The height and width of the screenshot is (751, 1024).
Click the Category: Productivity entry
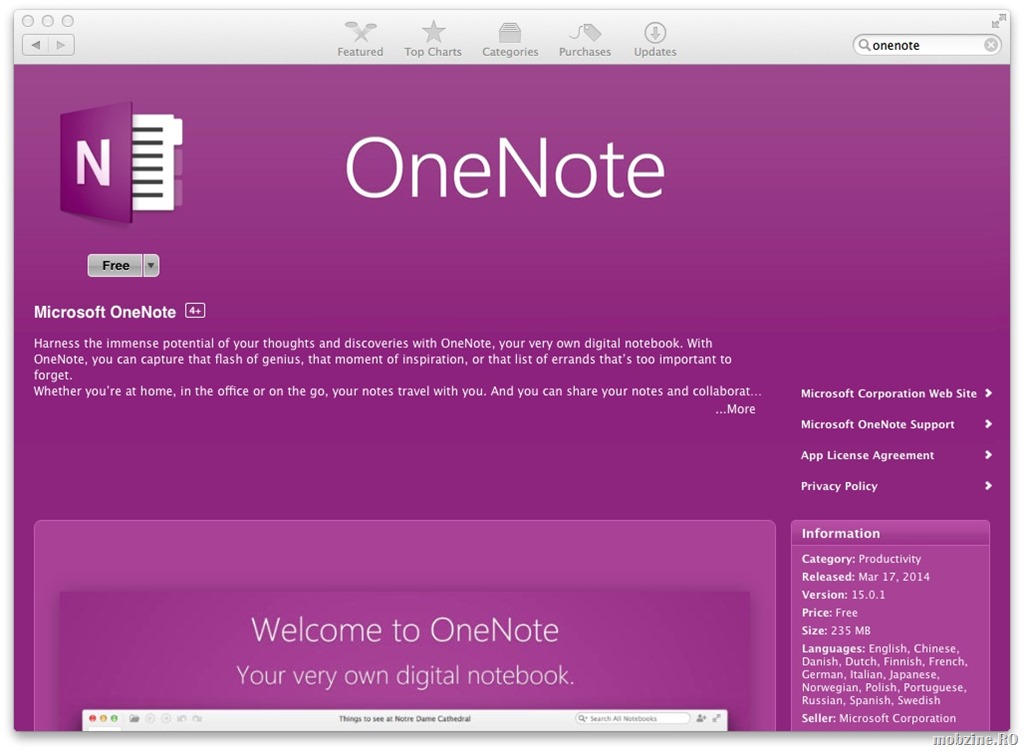tap(861, 559)
